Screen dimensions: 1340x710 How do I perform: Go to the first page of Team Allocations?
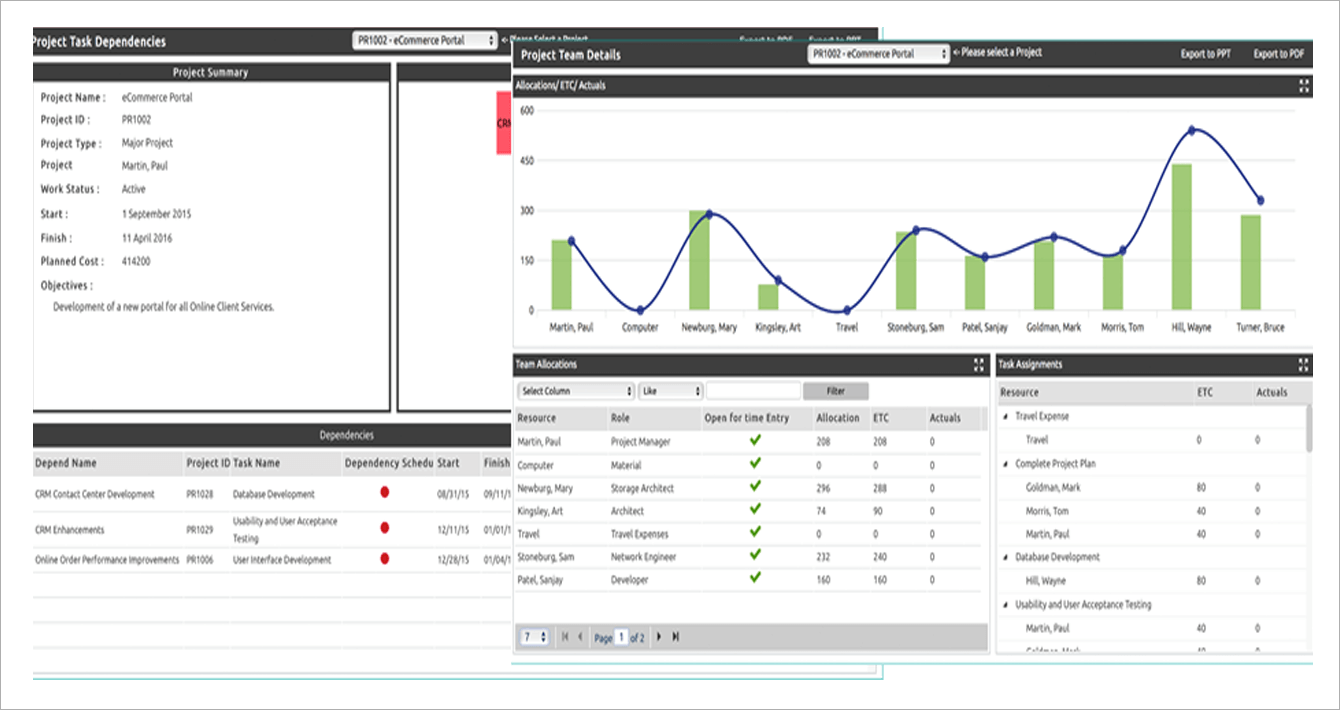pos(564,637)
